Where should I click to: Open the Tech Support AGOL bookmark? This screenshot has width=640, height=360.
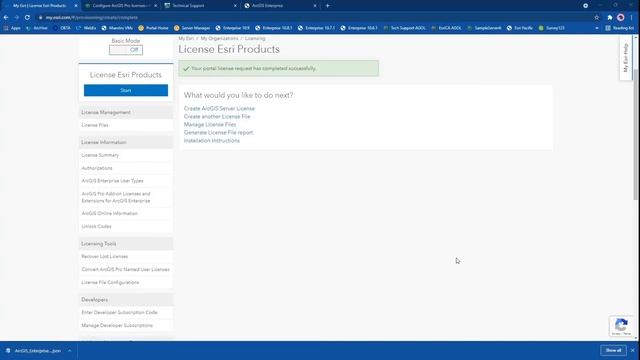[x=404, y=28]
